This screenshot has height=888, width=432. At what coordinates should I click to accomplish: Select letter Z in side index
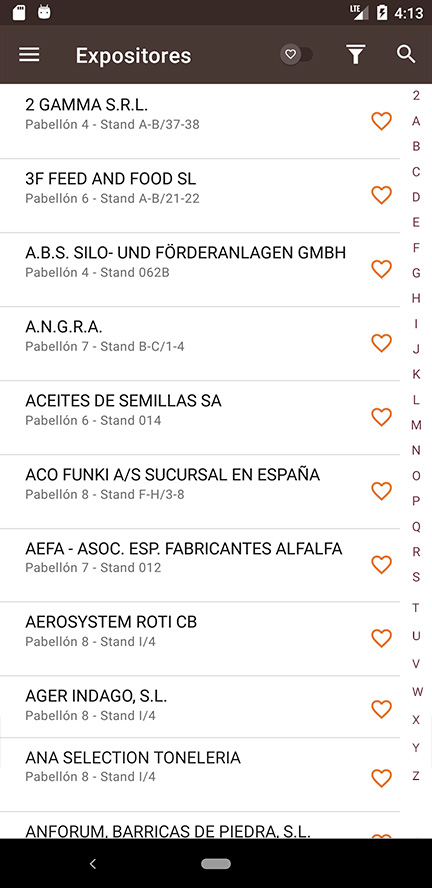416,776
